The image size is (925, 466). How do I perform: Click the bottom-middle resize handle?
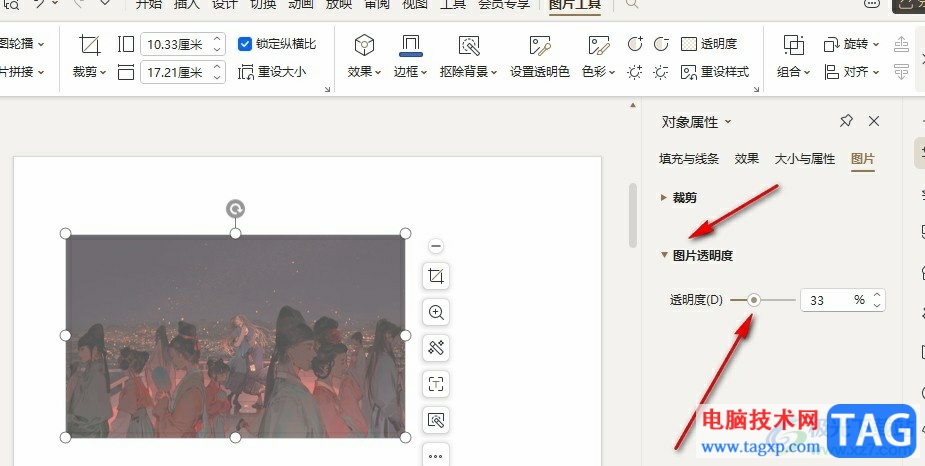tap(235, 438)
